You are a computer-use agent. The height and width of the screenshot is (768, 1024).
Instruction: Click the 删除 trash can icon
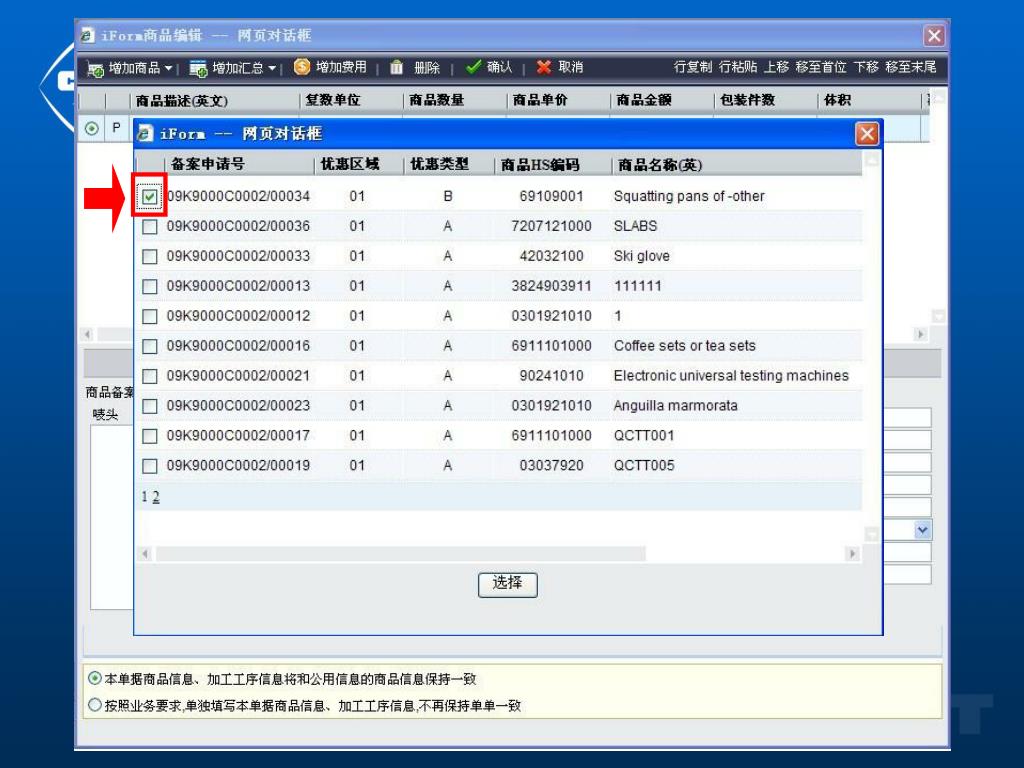pyautogui.click(x=396, y=67)
